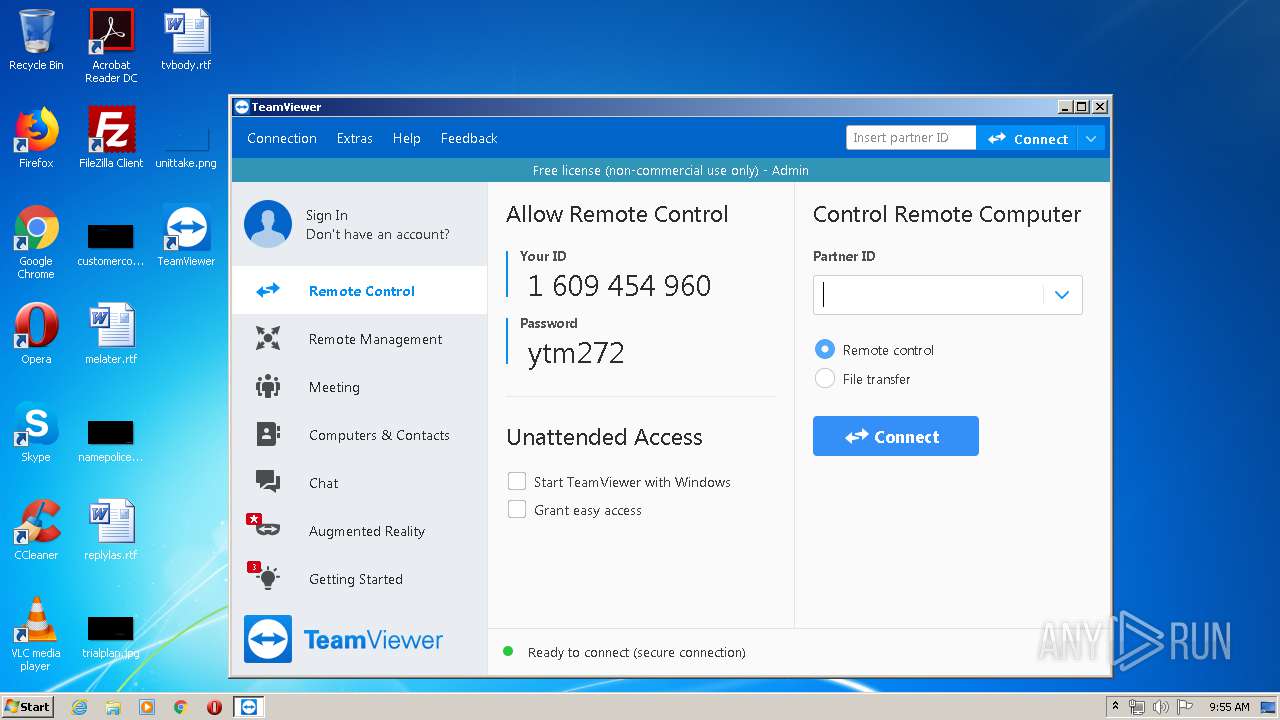Click the Show desktop button
Viewport: 1280px width, 720px height.
[1268, 707]
